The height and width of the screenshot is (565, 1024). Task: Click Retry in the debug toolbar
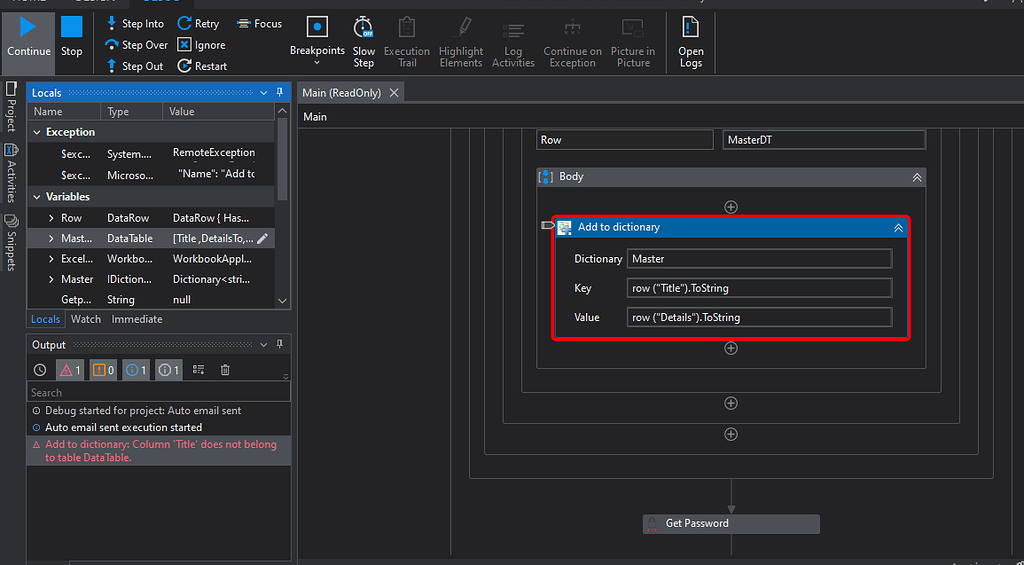coord(198,23)
